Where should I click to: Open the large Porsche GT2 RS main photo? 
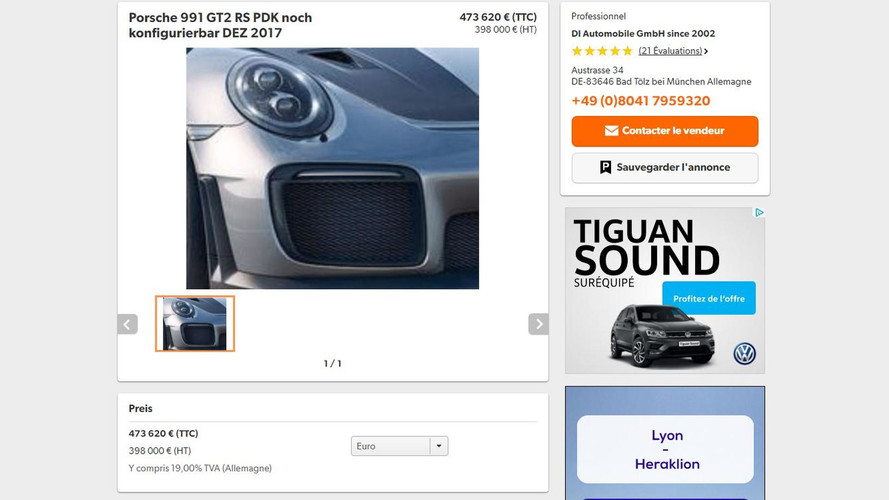click(x=332, y=168)
